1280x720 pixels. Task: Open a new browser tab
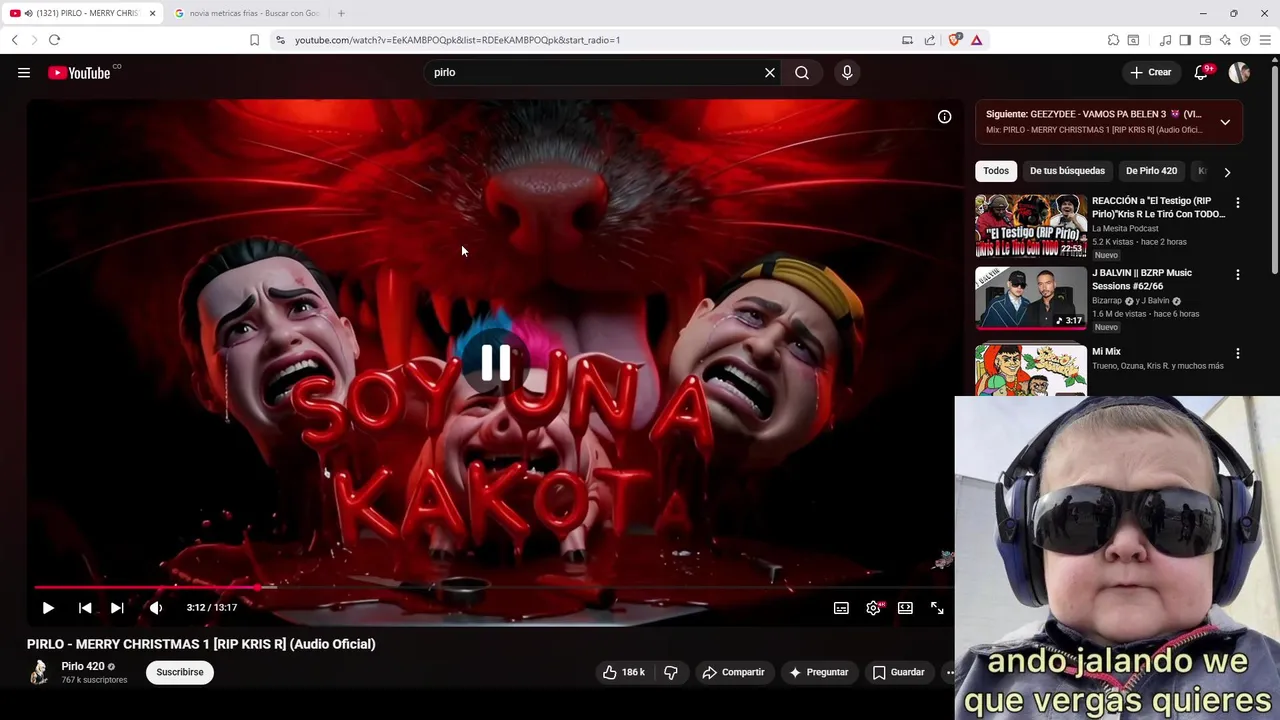341,13
